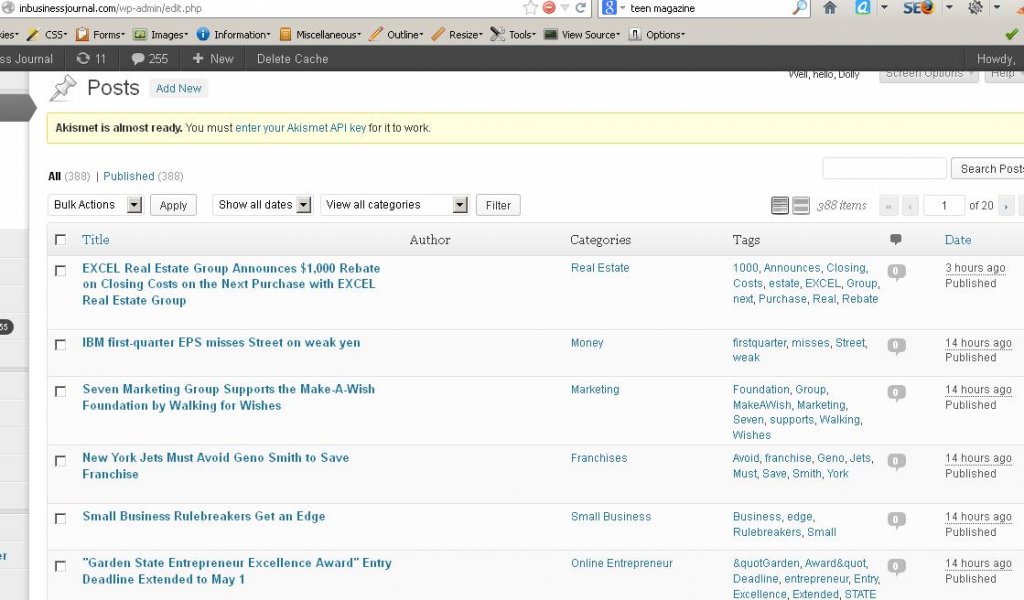Open enter your Akismet API key link
The width and height of the screenshot is (1024, 600).
[300, 128]
